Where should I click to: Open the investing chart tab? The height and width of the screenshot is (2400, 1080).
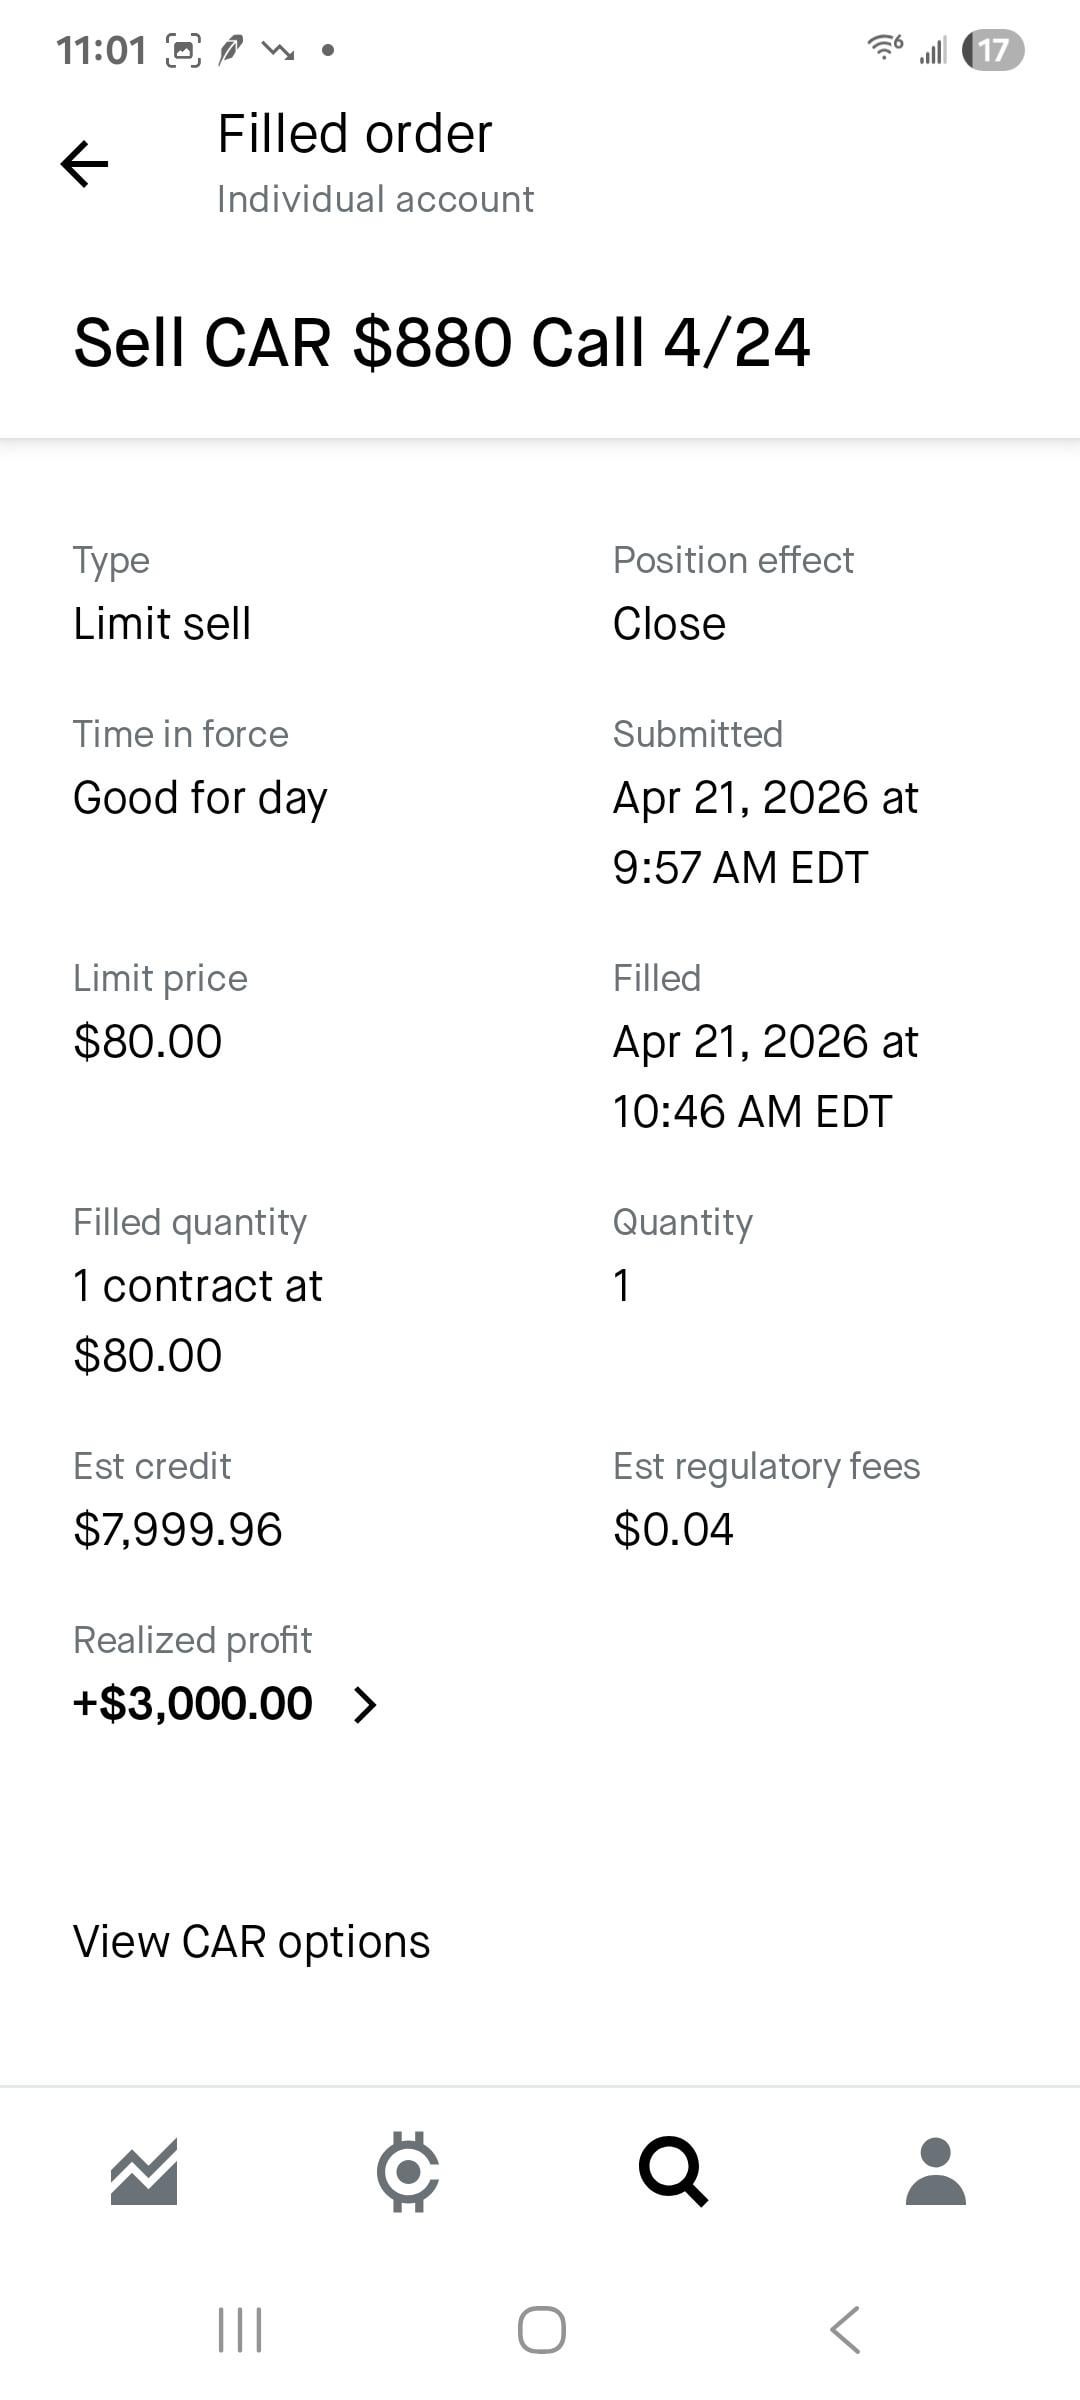[x=144, y=2172]
